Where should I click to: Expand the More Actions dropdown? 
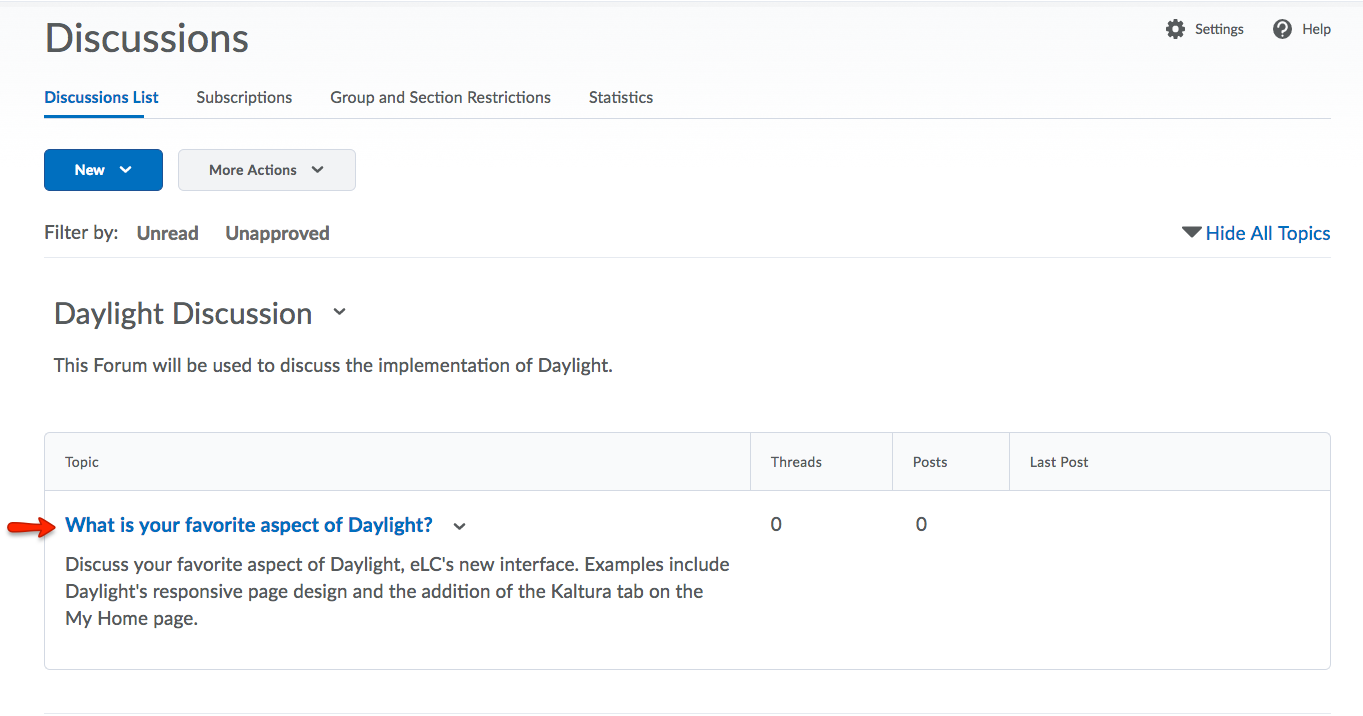(266, 170)
